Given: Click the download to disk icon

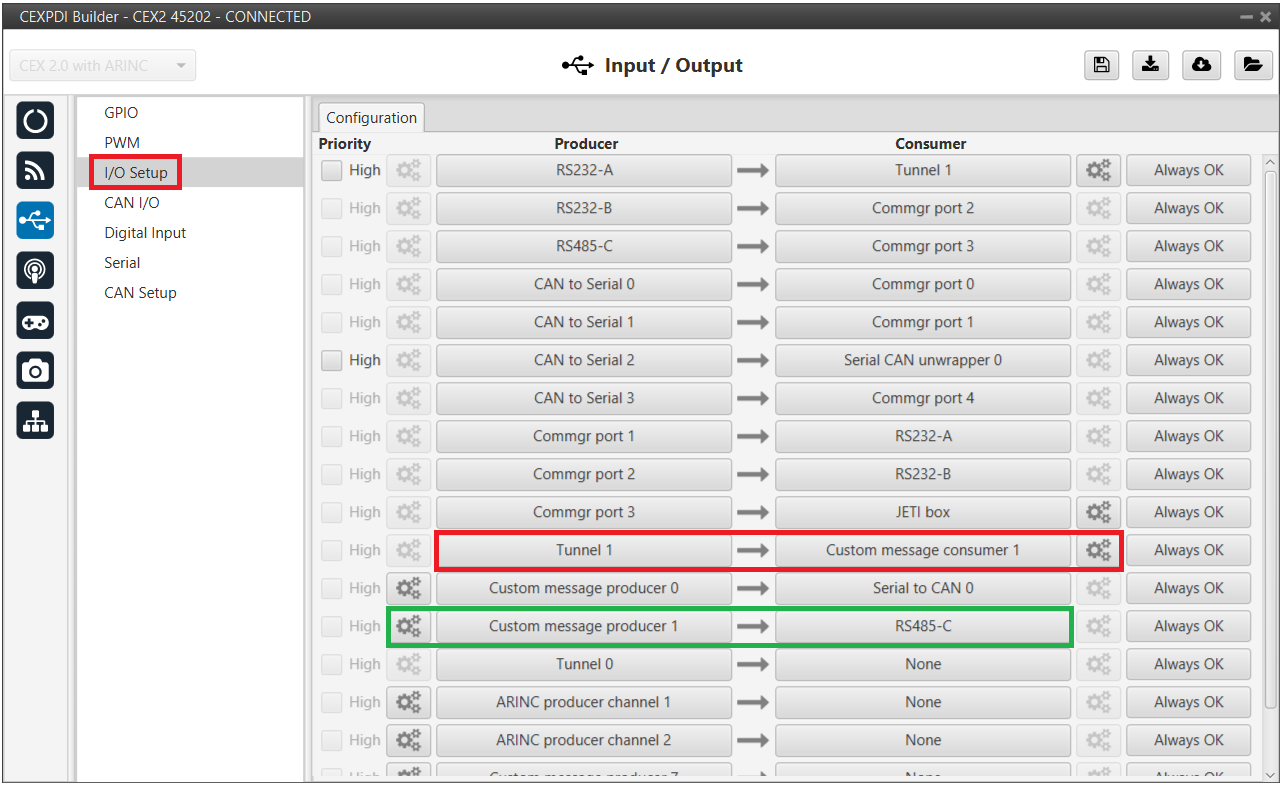Looking at the screenshot, I should 1151,65.
